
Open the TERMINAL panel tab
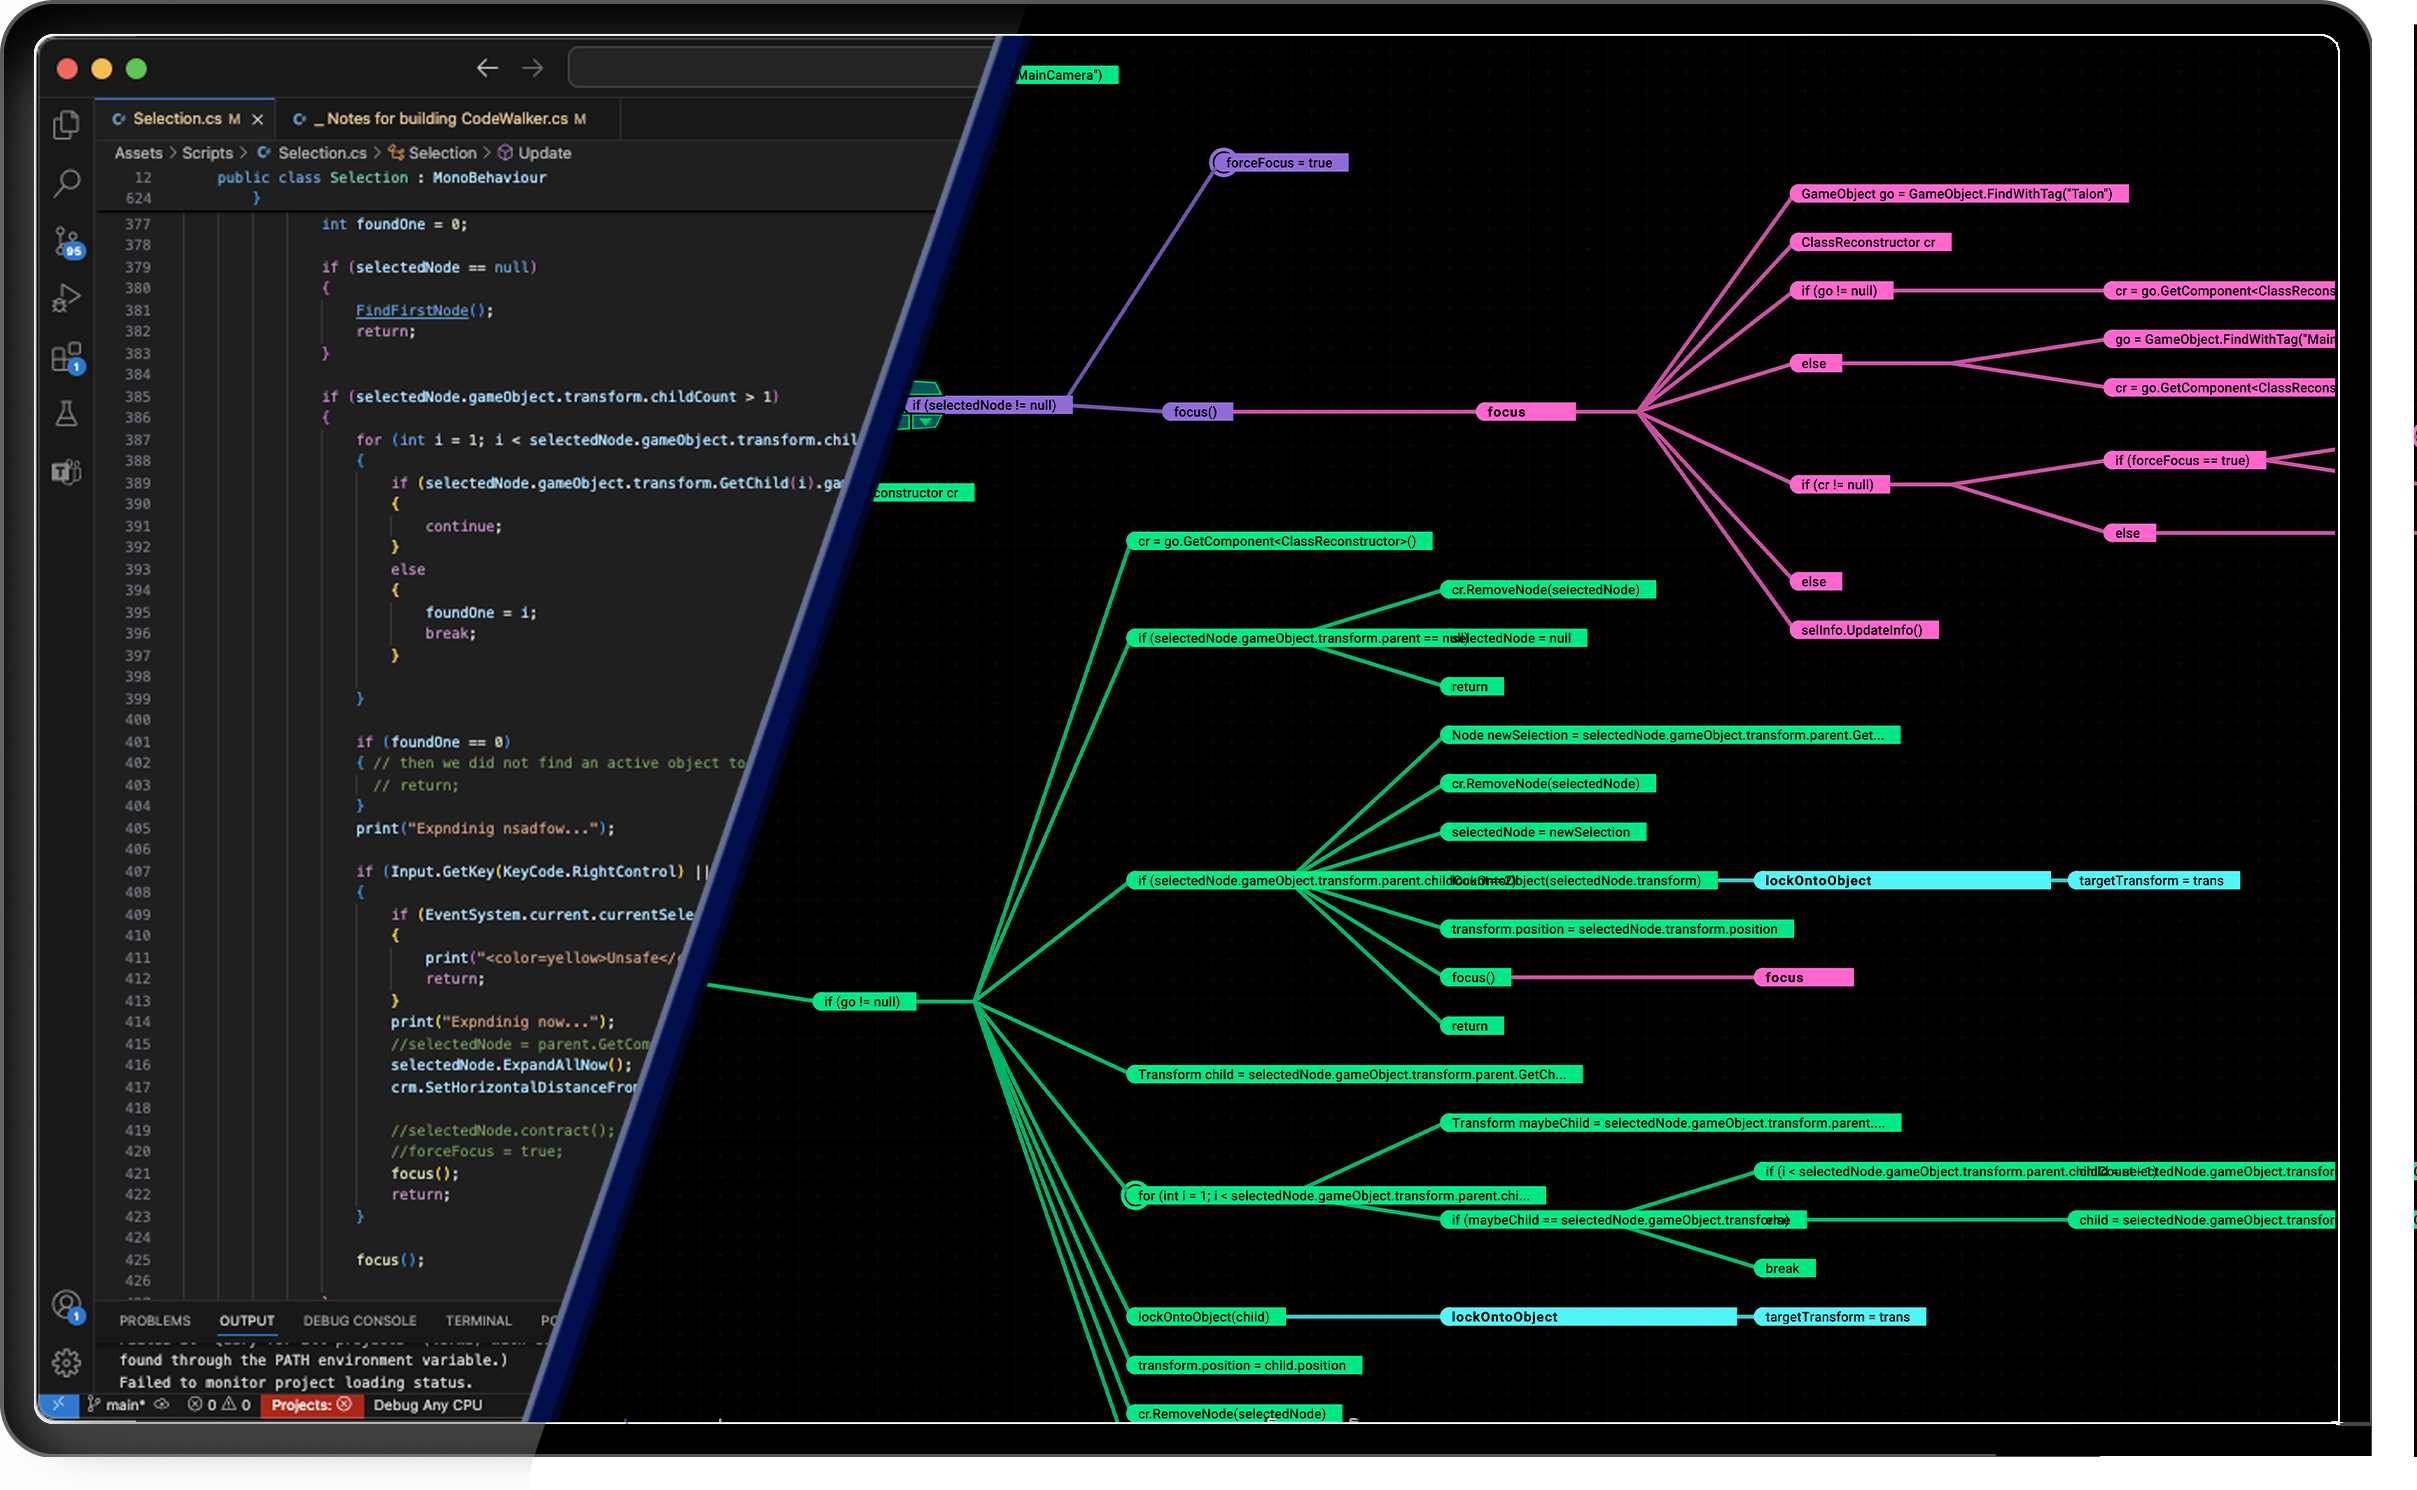point(478,1320)
